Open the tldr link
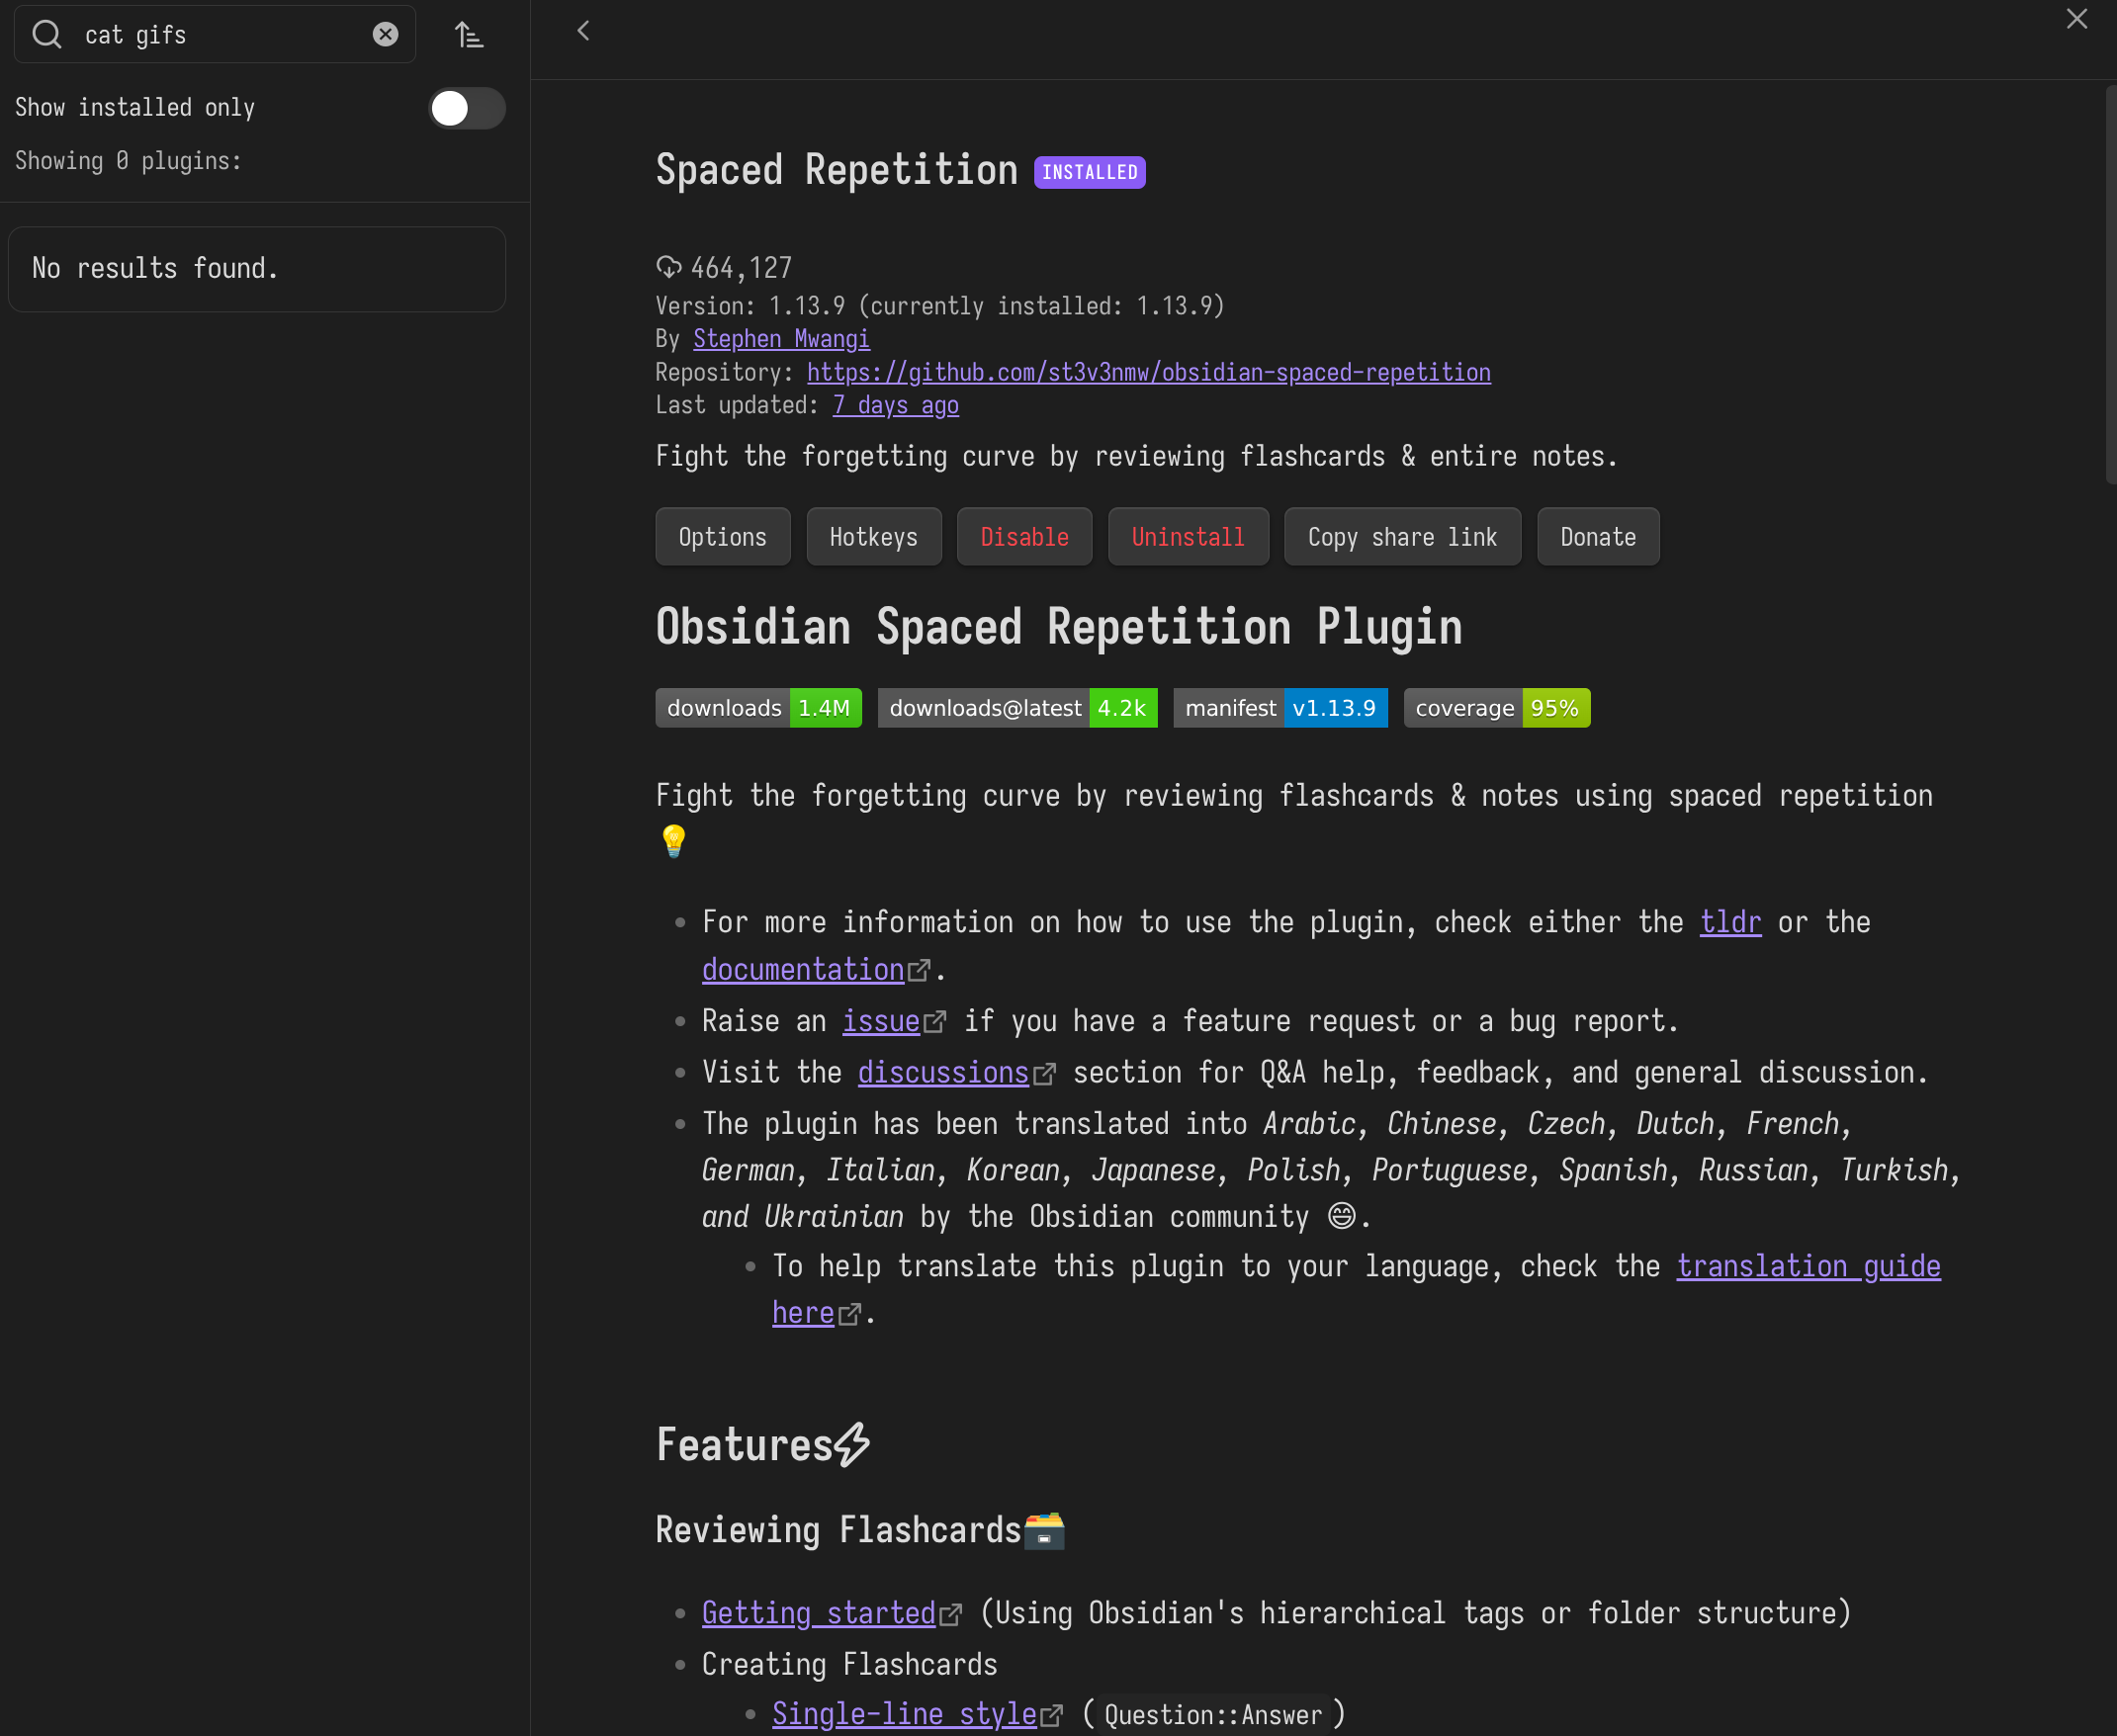Image resolution: width=2117 pixels, height=1736 pixels. tap(1731, 922)
